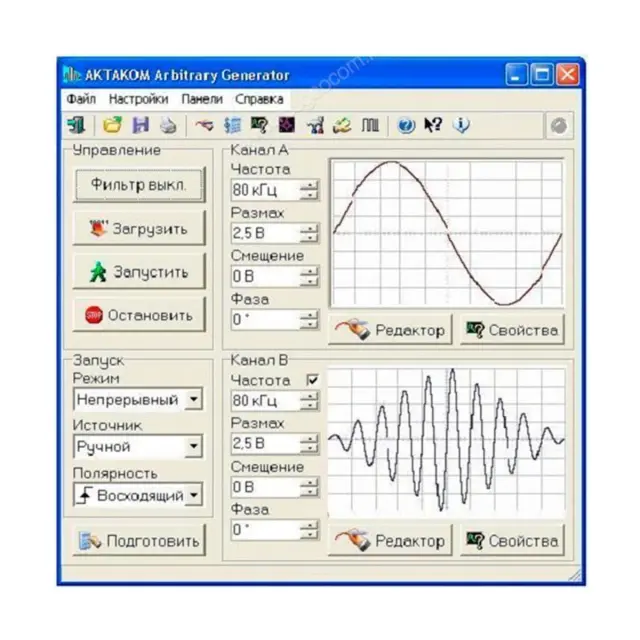Click Канал B Размах spinner arrows
This screenshot has width=640, height=640.
[309, 444]
